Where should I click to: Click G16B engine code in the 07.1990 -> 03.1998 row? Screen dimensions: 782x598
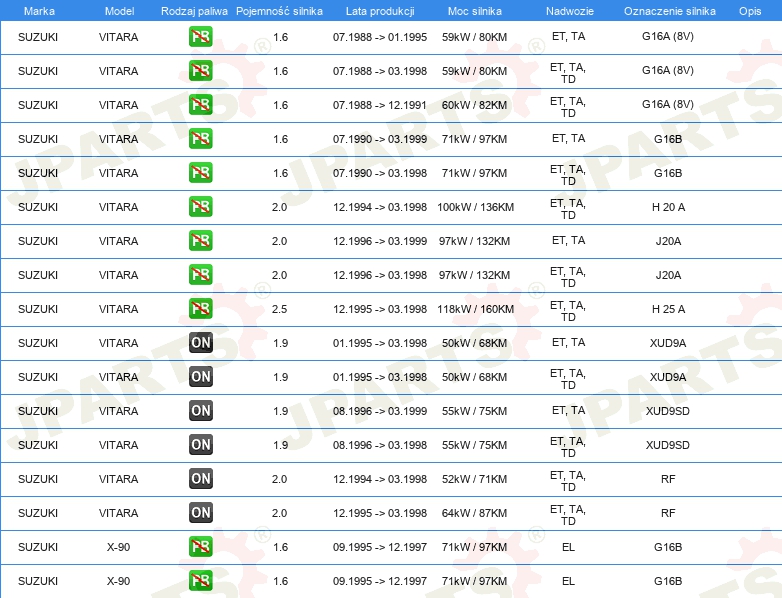pos(668,173)
